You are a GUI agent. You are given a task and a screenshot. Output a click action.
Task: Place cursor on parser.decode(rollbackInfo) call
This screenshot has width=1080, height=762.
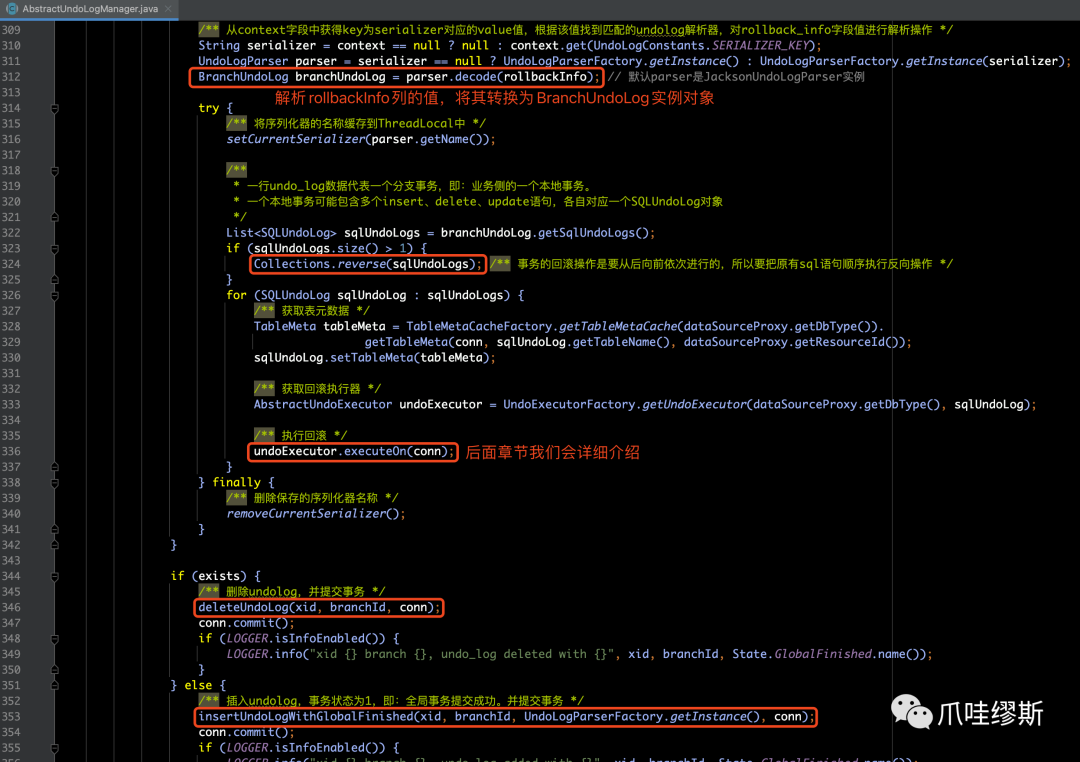pyautogui.click(x=499, y=76)
